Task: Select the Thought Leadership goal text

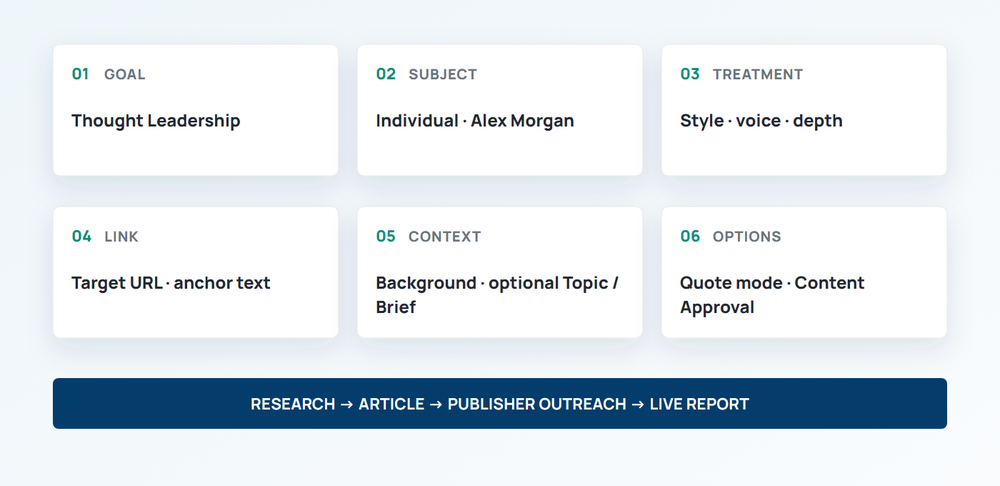Action: point(156,121)
